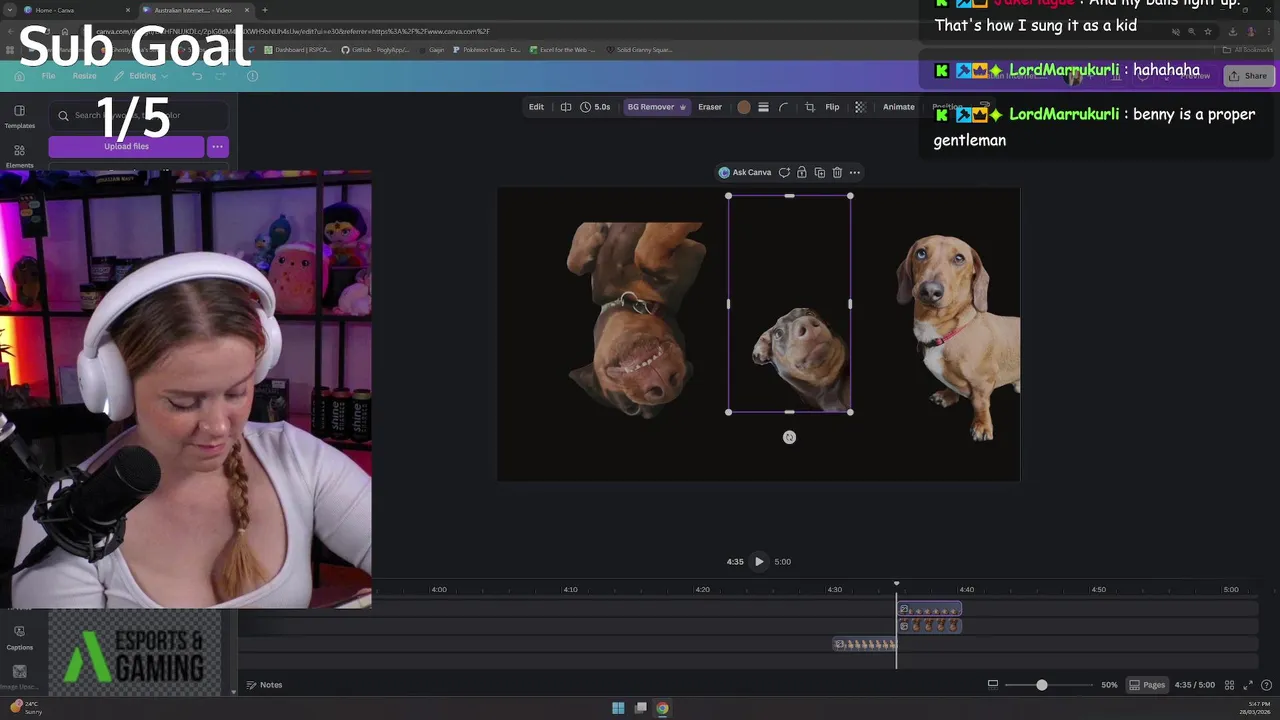
Task: Toggle the lock icon on the selected image
Action: pyautogui.click(x=801, y=172)
